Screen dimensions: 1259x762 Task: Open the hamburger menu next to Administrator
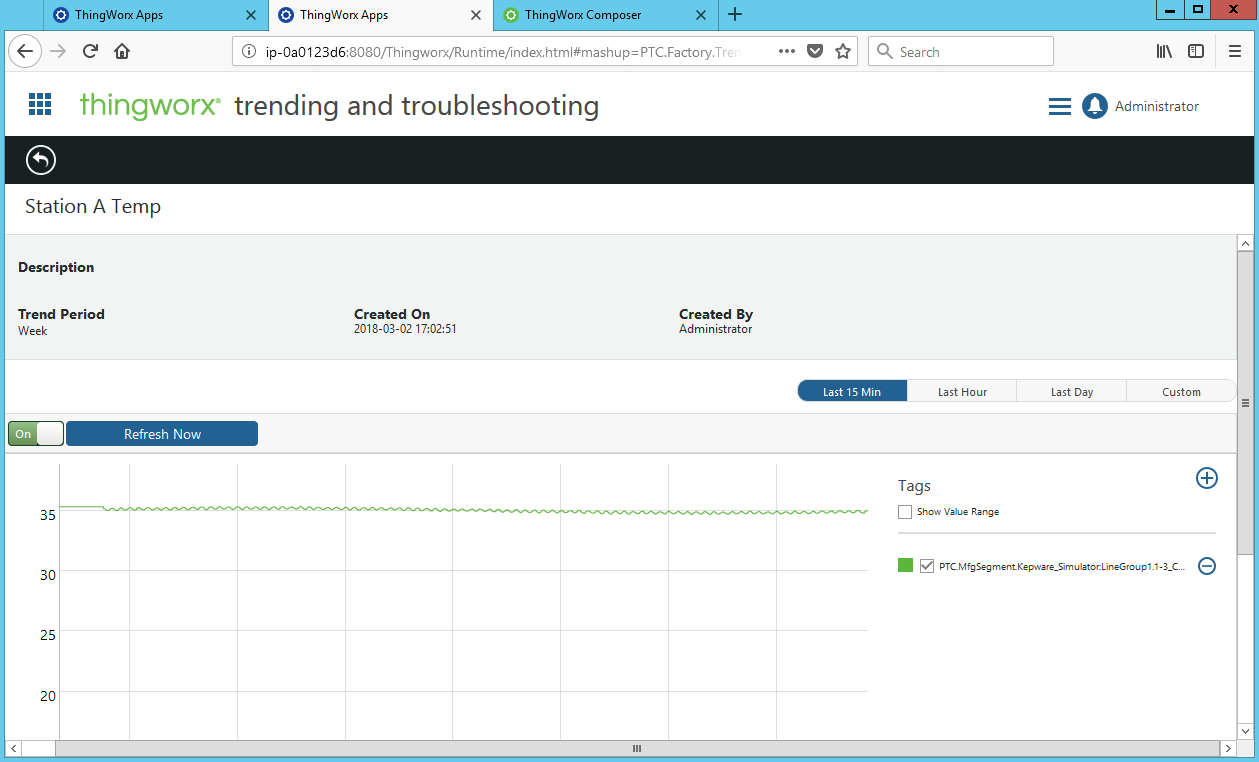coord(1059,105)
